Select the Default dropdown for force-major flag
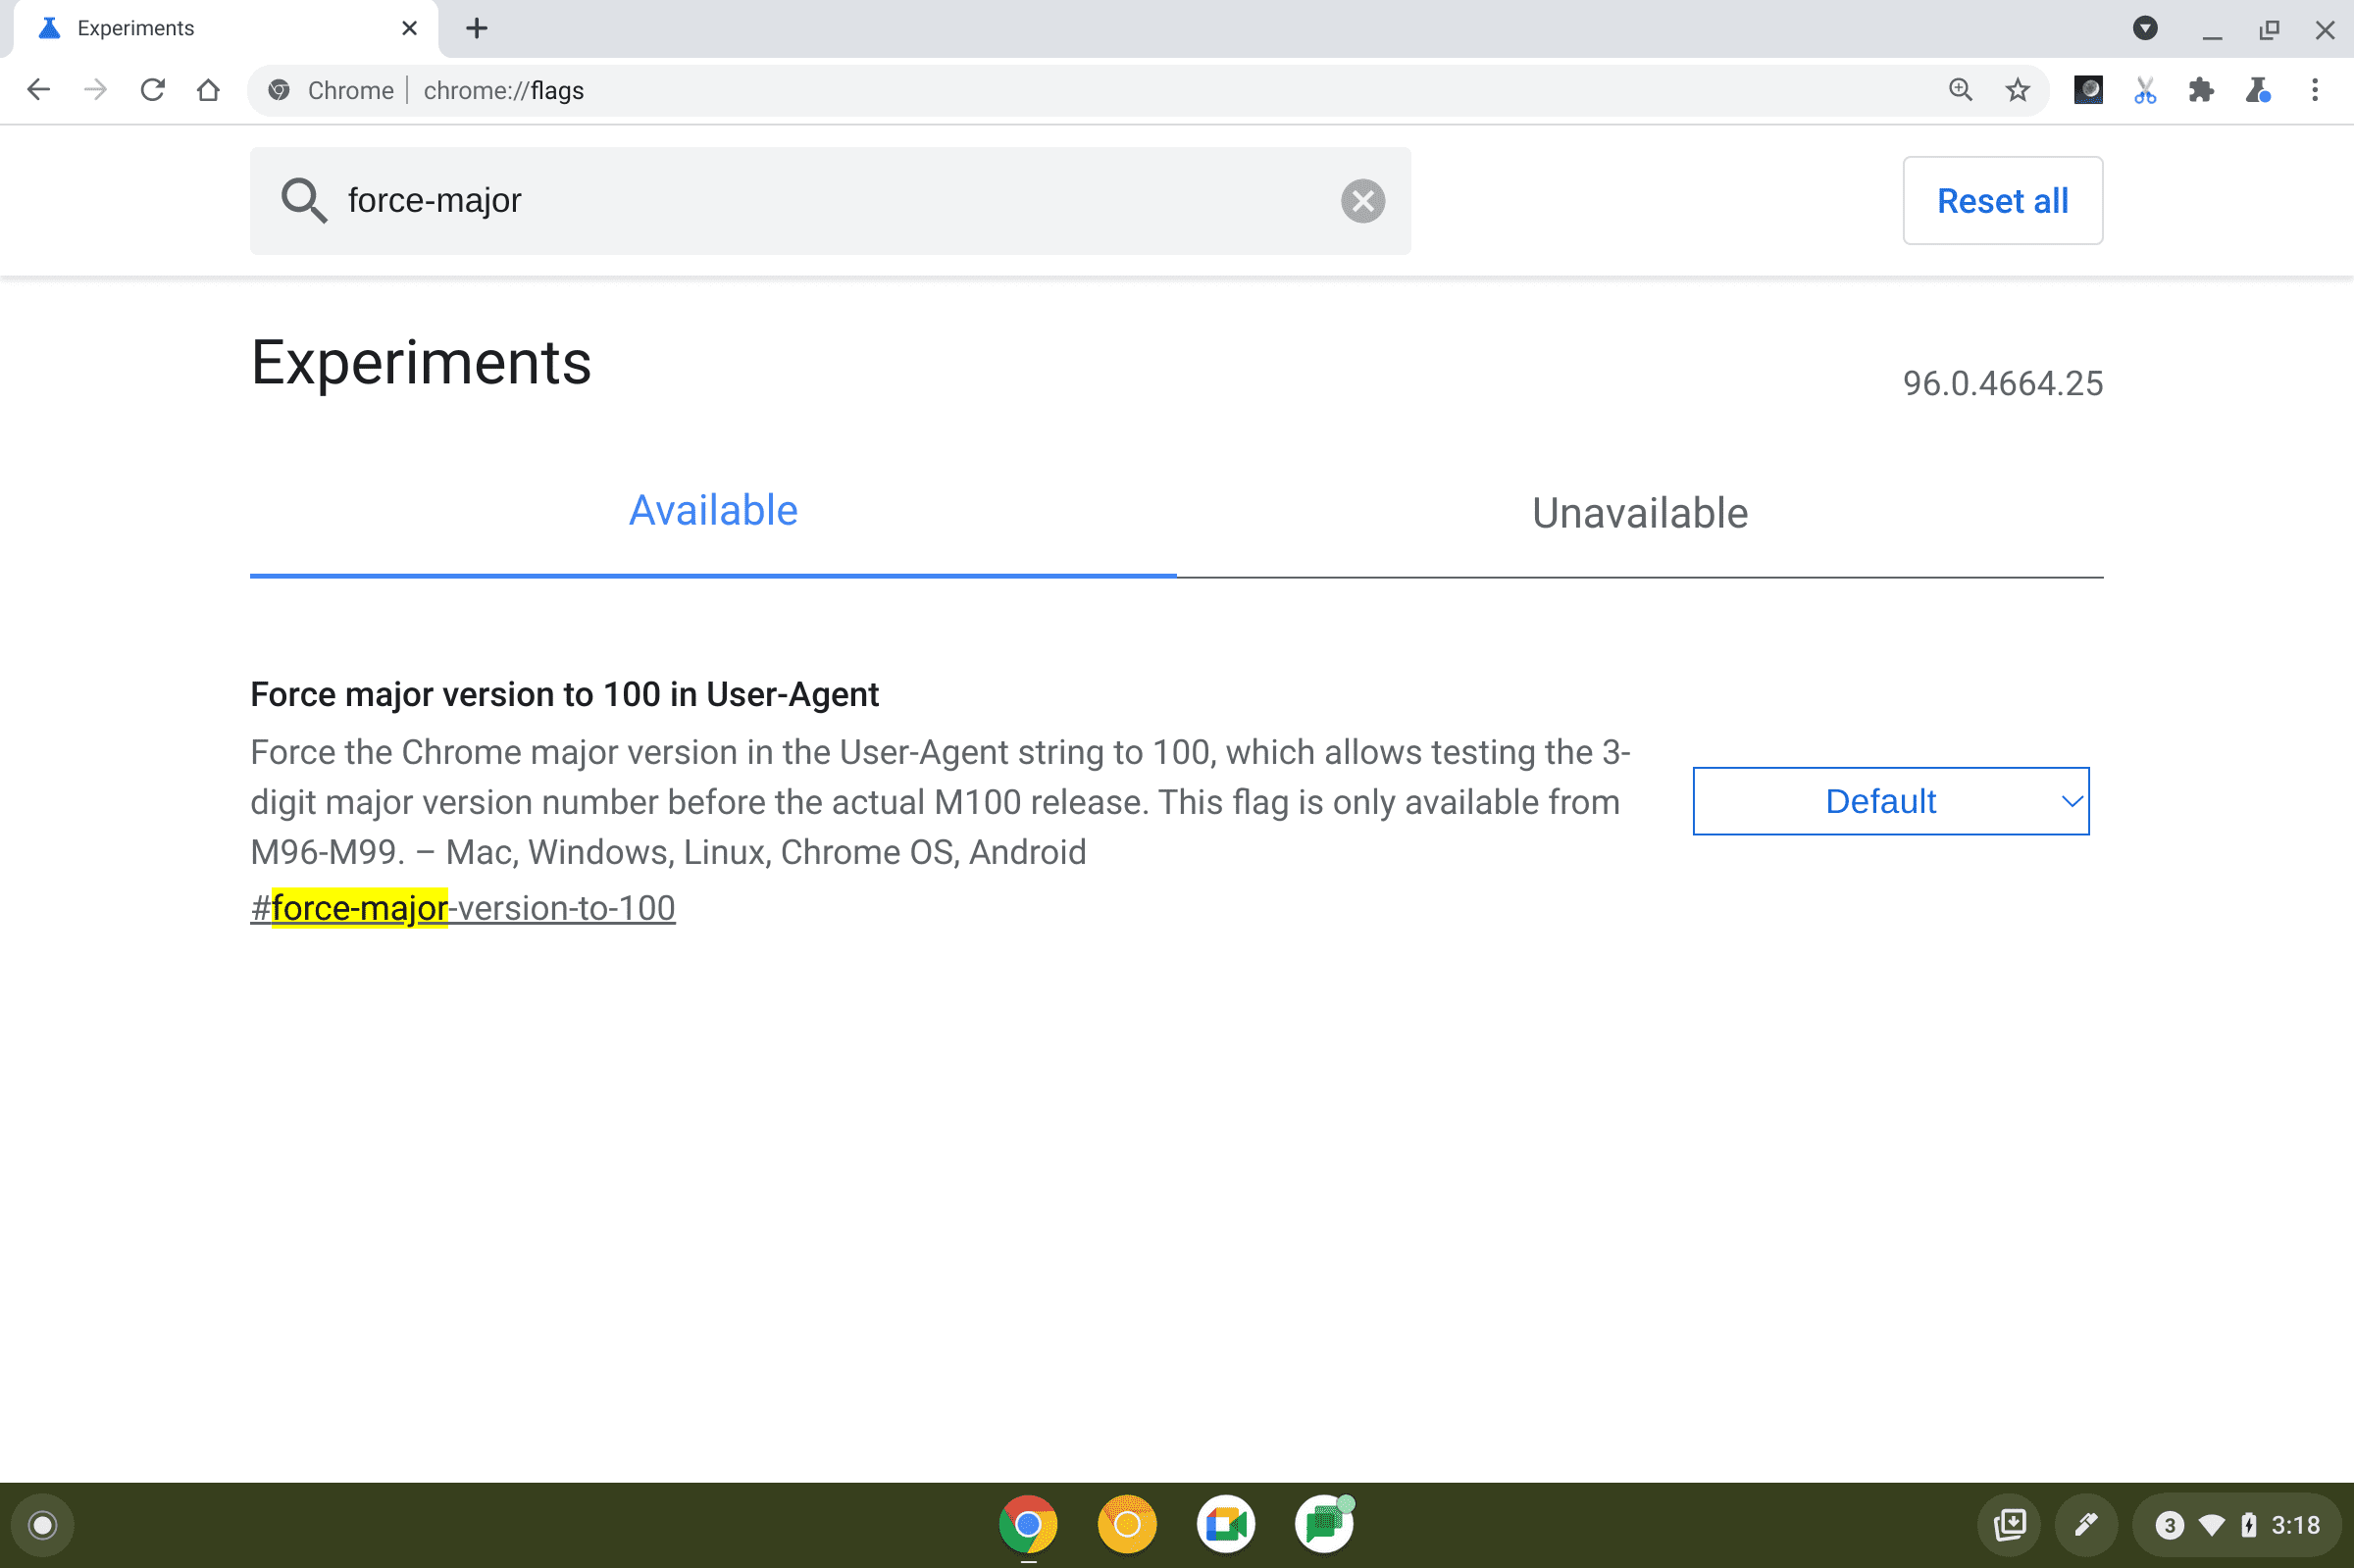Viewport: 2354px width, 1568px height. pyautogui.click(x=1890, y=801)
